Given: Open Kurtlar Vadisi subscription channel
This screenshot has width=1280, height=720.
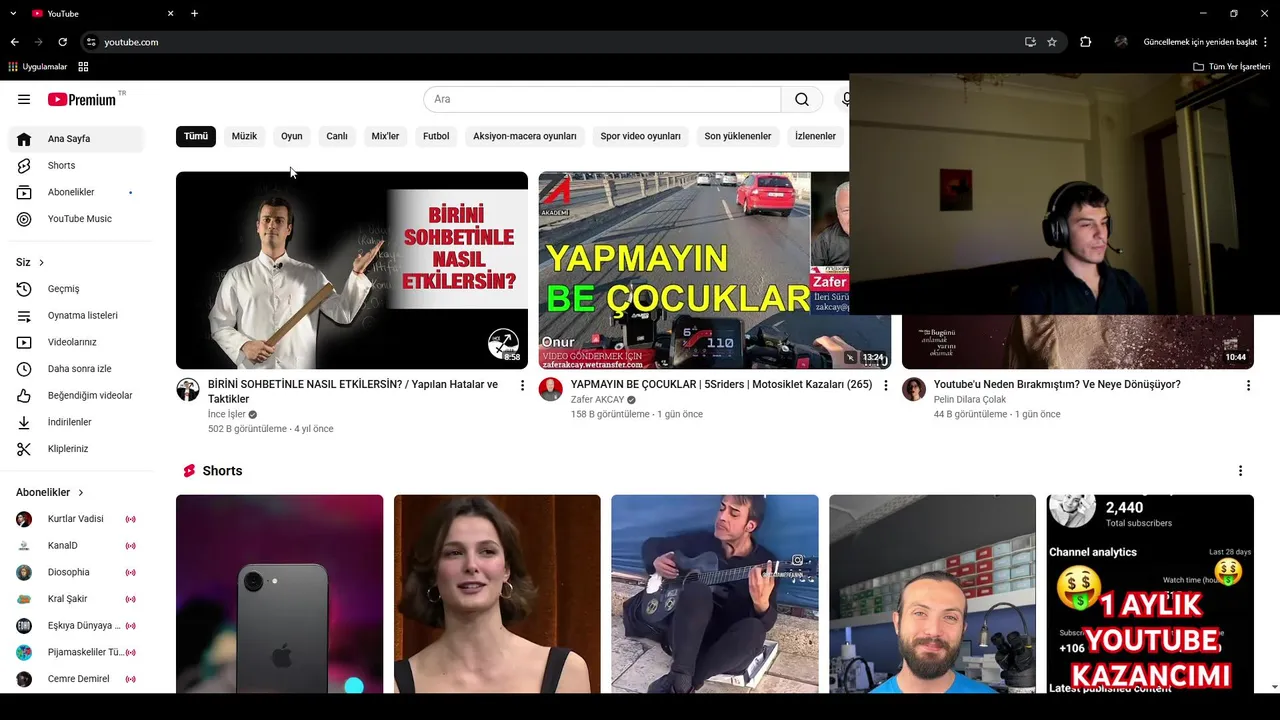Looking at the screenshot, I should coord(76,519).
